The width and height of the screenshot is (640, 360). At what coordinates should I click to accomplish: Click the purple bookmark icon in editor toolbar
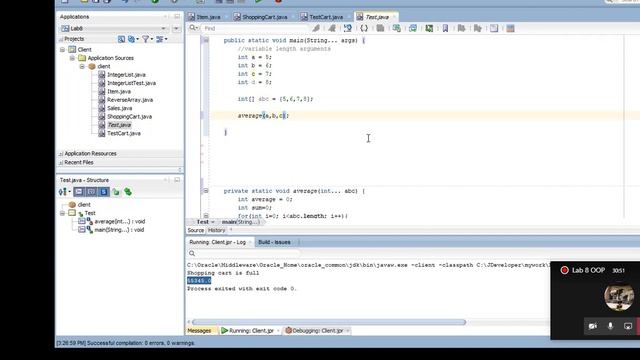(445, 28)
